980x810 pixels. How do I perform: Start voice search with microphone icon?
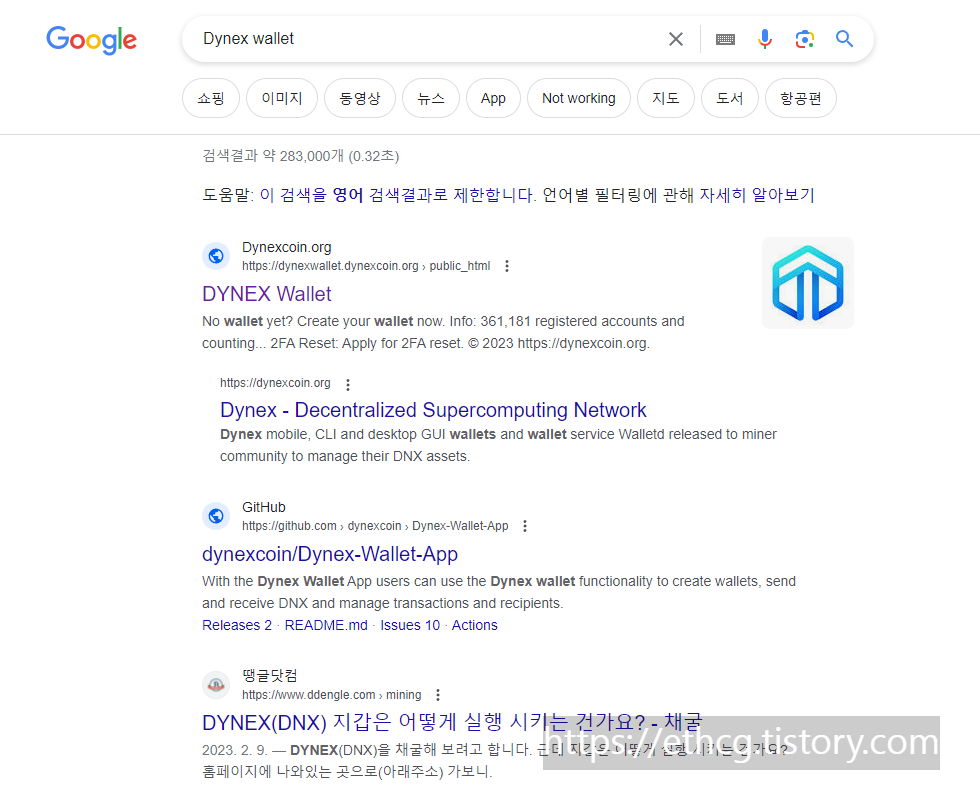(x=765, y=39)
